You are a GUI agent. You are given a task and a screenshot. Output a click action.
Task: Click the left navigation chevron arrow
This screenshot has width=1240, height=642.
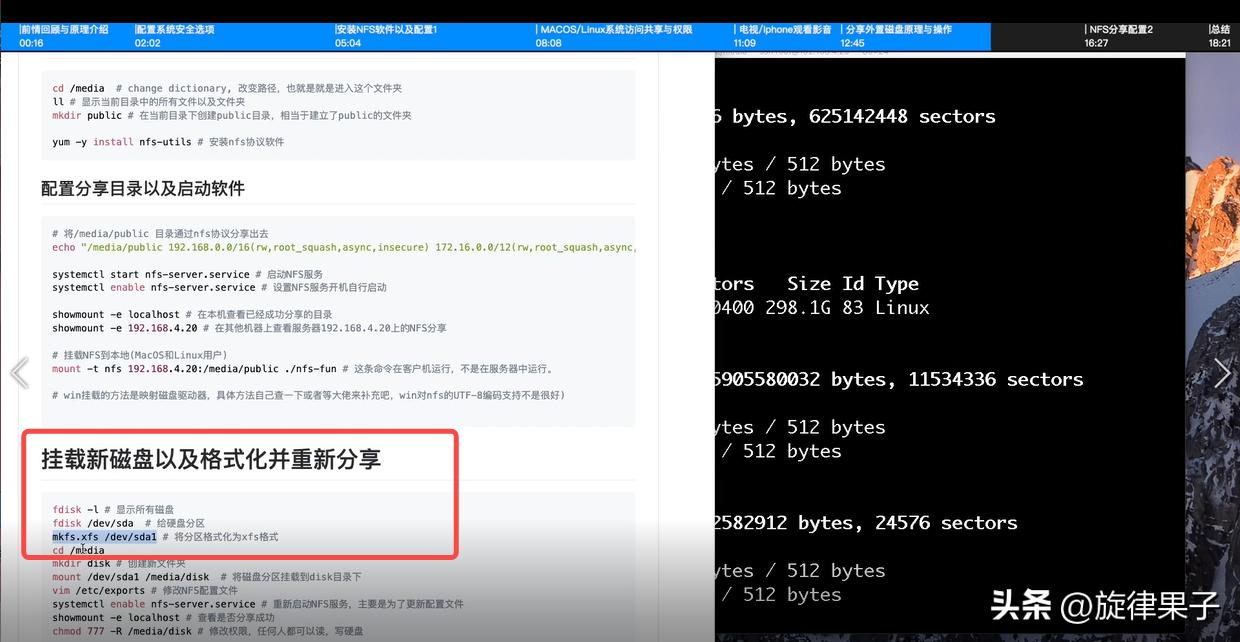tap(18, 372)
